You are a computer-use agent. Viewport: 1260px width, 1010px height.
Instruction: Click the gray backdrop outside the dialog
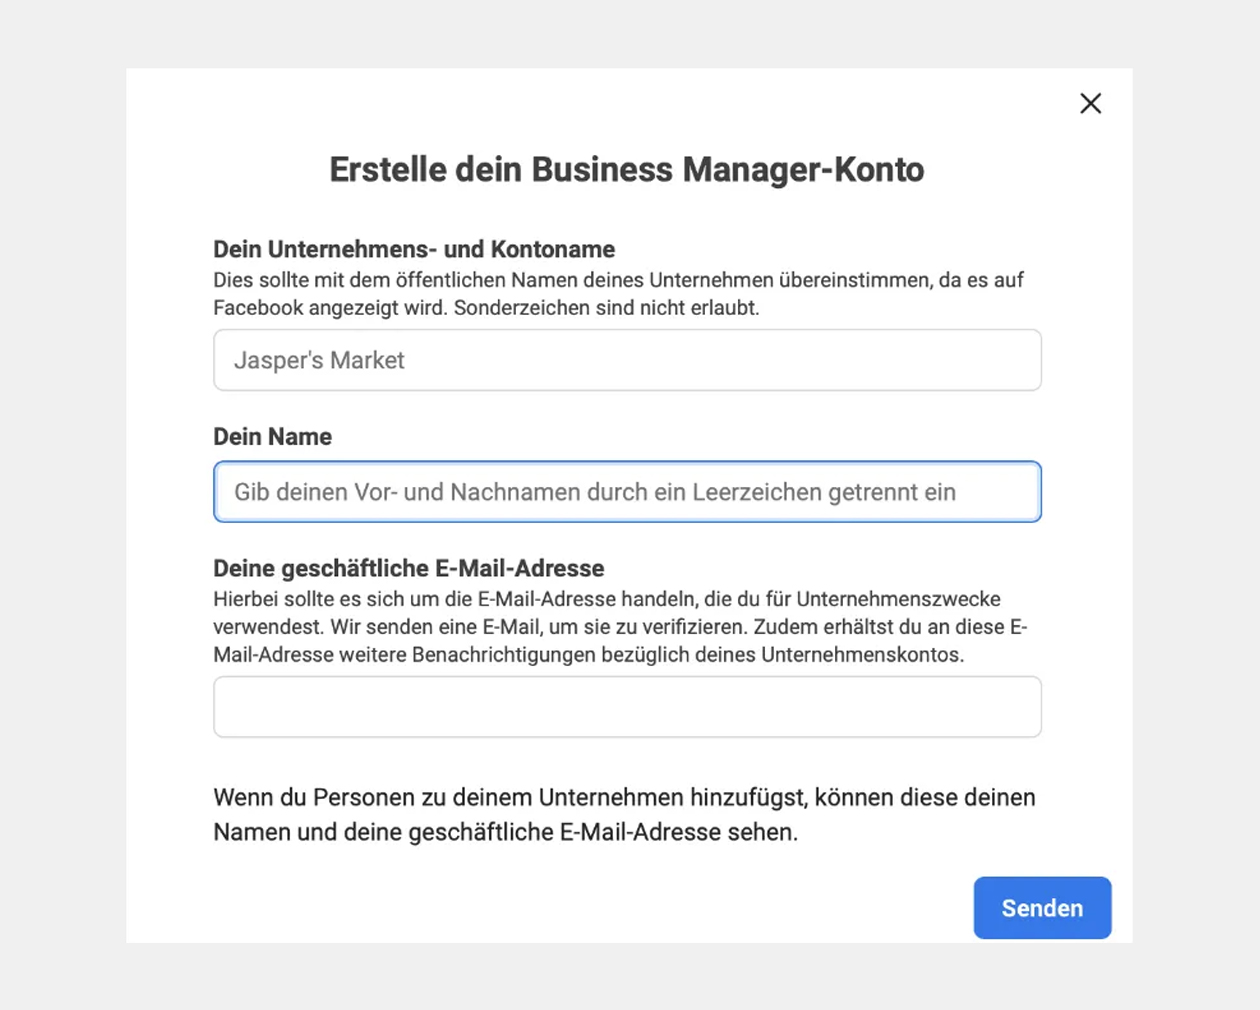(60, 500)
